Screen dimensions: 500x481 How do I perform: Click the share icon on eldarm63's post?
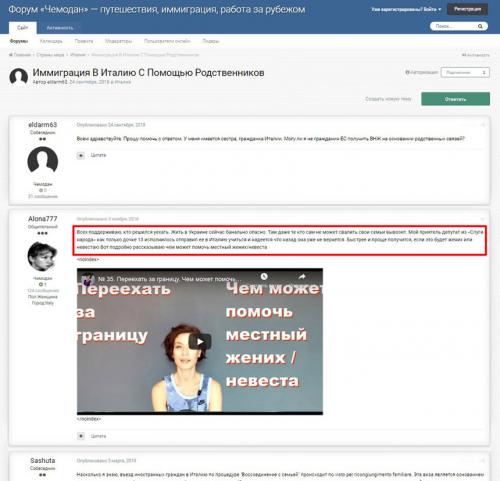(482, 125)
